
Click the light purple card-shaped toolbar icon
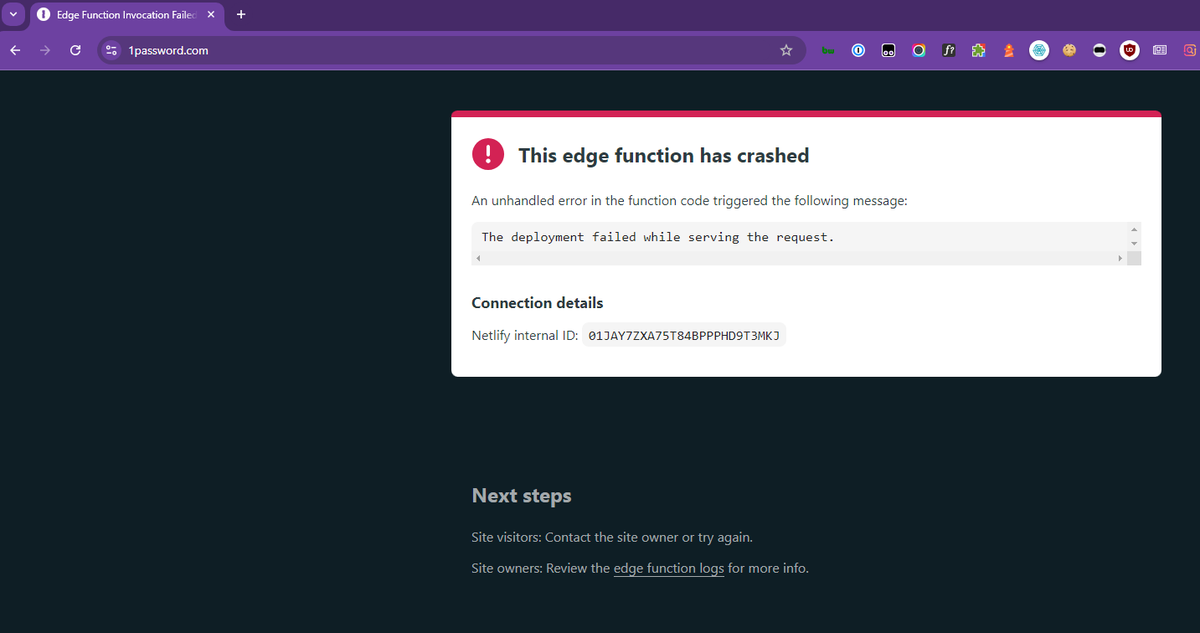(1160, 50)
